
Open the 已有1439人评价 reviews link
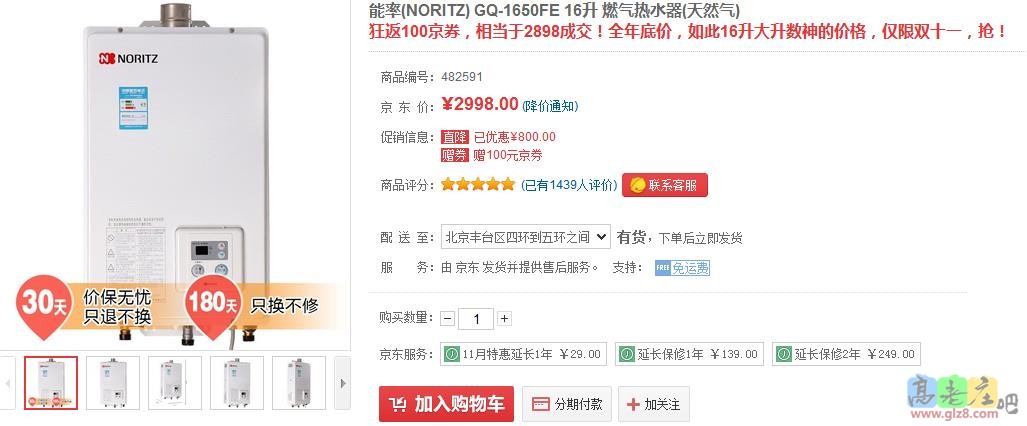coord(569,185)
